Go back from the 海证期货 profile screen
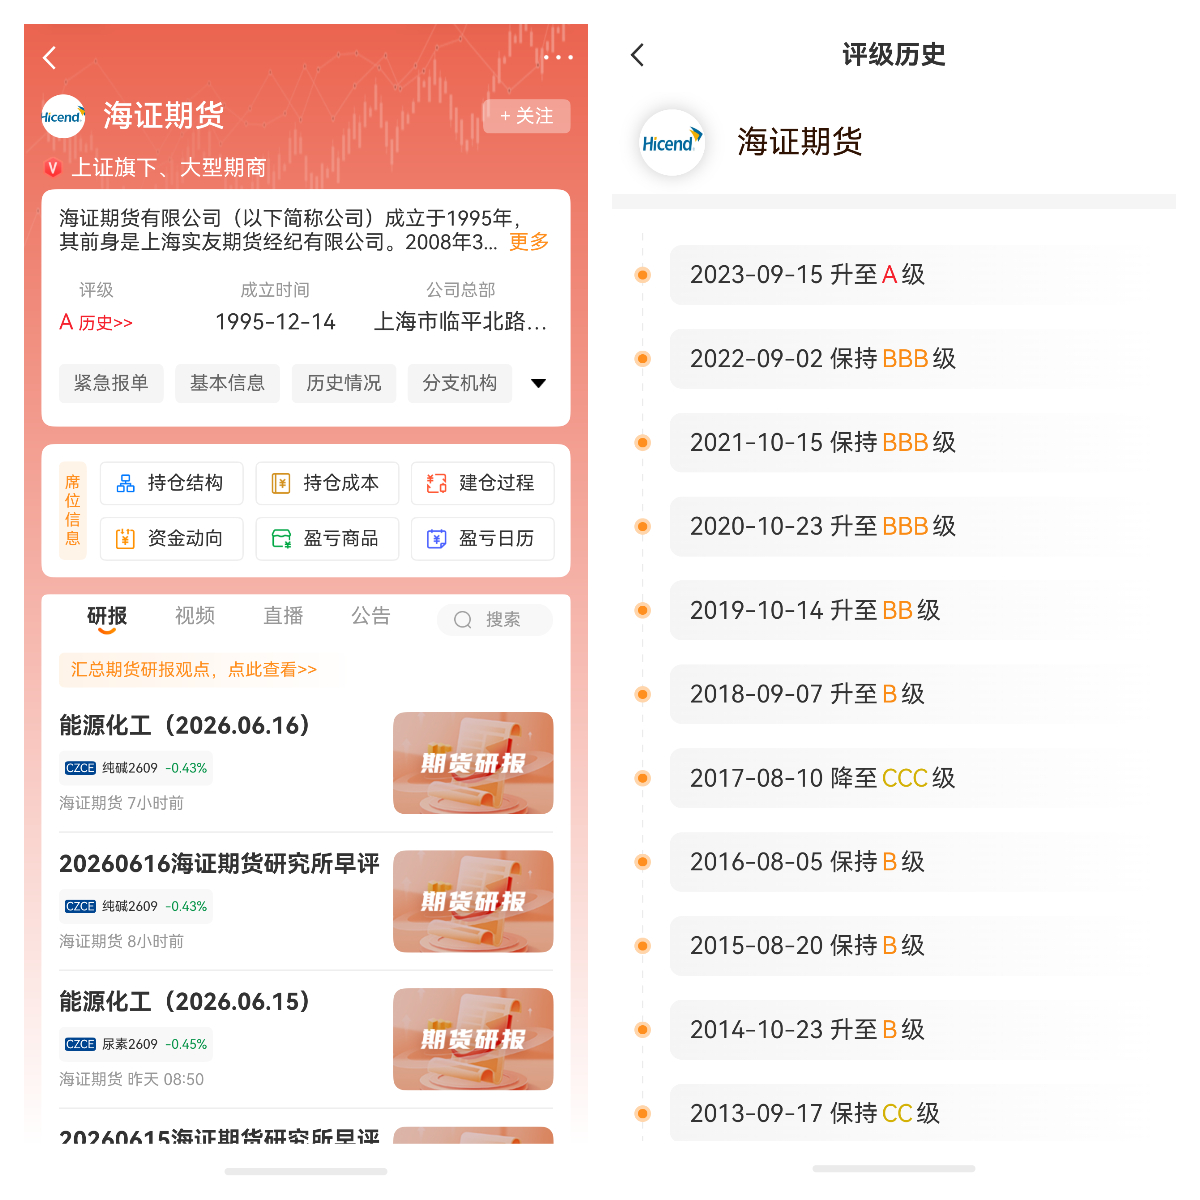The width and height of the screenshot is (1200, 1200). (x=50, y=58)
